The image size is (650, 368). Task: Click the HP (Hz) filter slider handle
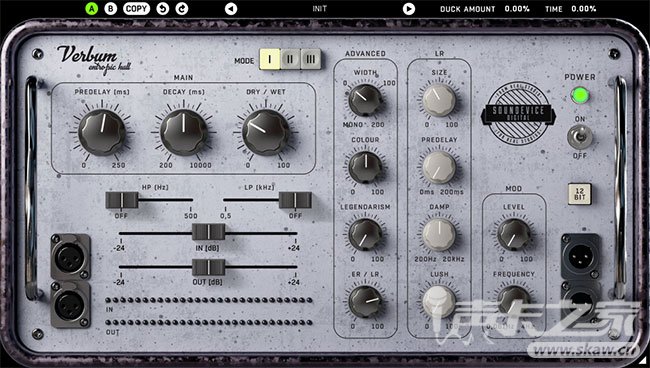pyautogui.click(x=122, y=200)
